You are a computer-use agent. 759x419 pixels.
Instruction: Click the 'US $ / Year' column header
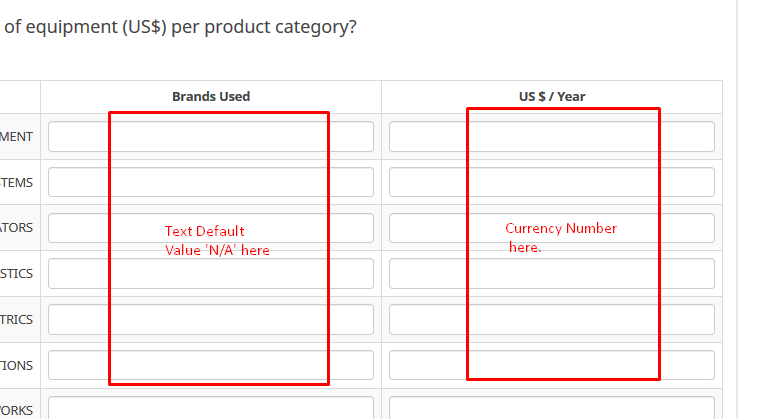(x=551, y=97)
